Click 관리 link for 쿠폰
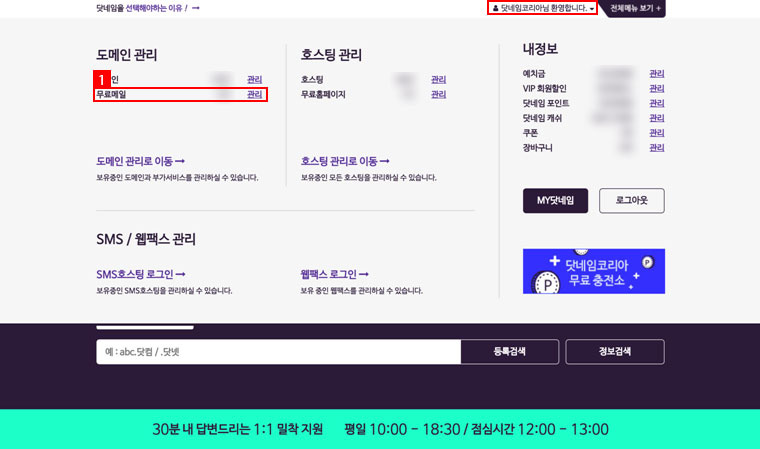 656,133
